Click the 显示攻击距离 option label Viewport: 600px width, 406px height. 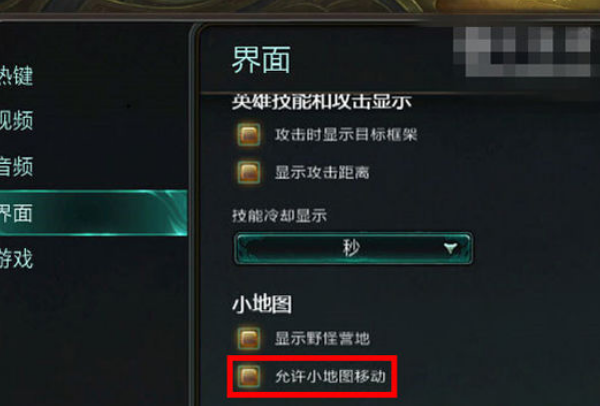(x=322, y=172)
